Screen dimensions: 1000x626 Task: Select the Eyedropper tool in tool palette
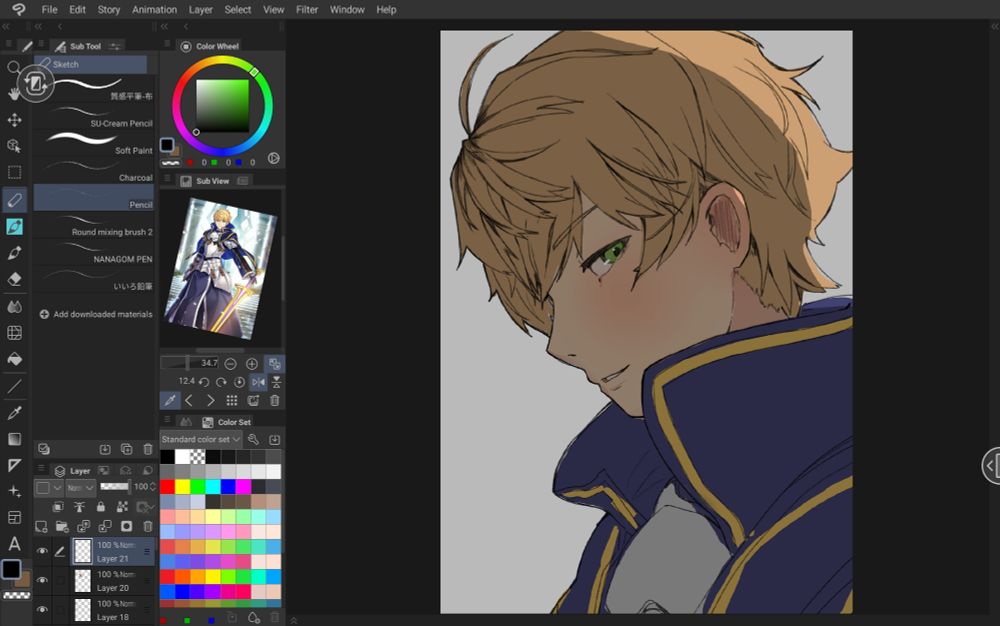(14, 412)
